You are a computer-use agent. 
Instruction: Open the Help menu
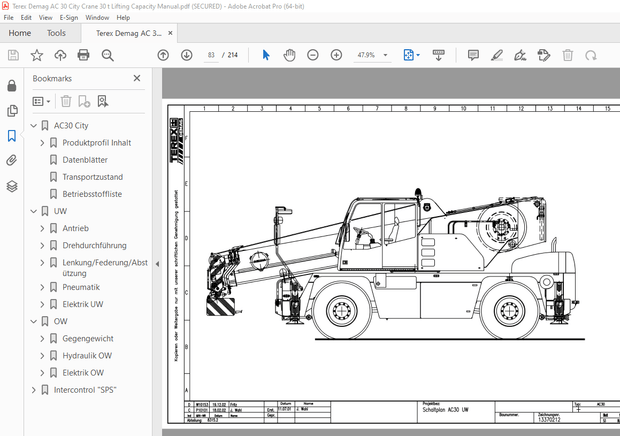123,17
